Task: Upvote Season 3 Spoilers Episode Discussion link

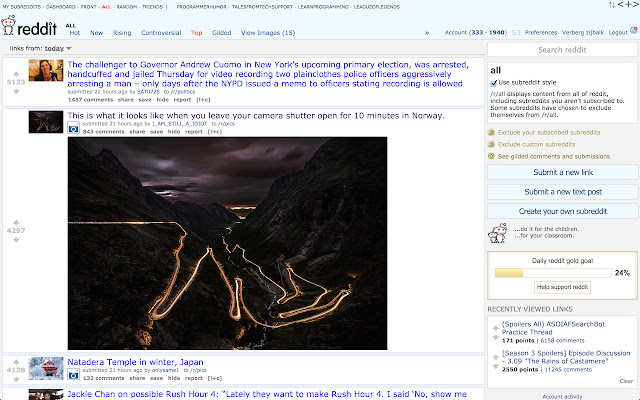Action: point(496,357)
